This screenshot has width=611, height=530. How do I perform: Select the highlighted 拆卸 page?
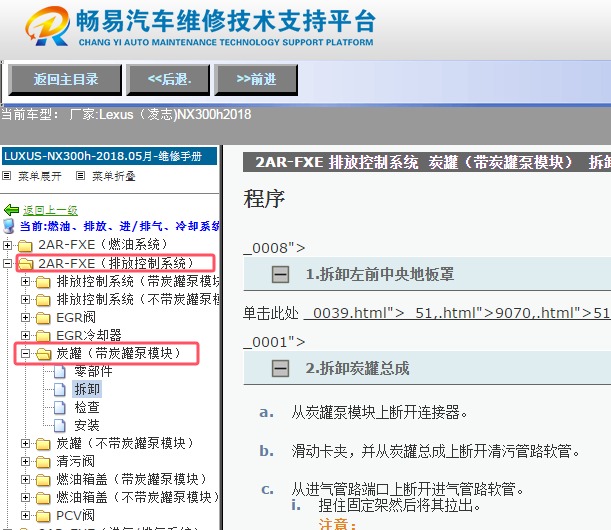pyautogui.click(x=87, y=389)
